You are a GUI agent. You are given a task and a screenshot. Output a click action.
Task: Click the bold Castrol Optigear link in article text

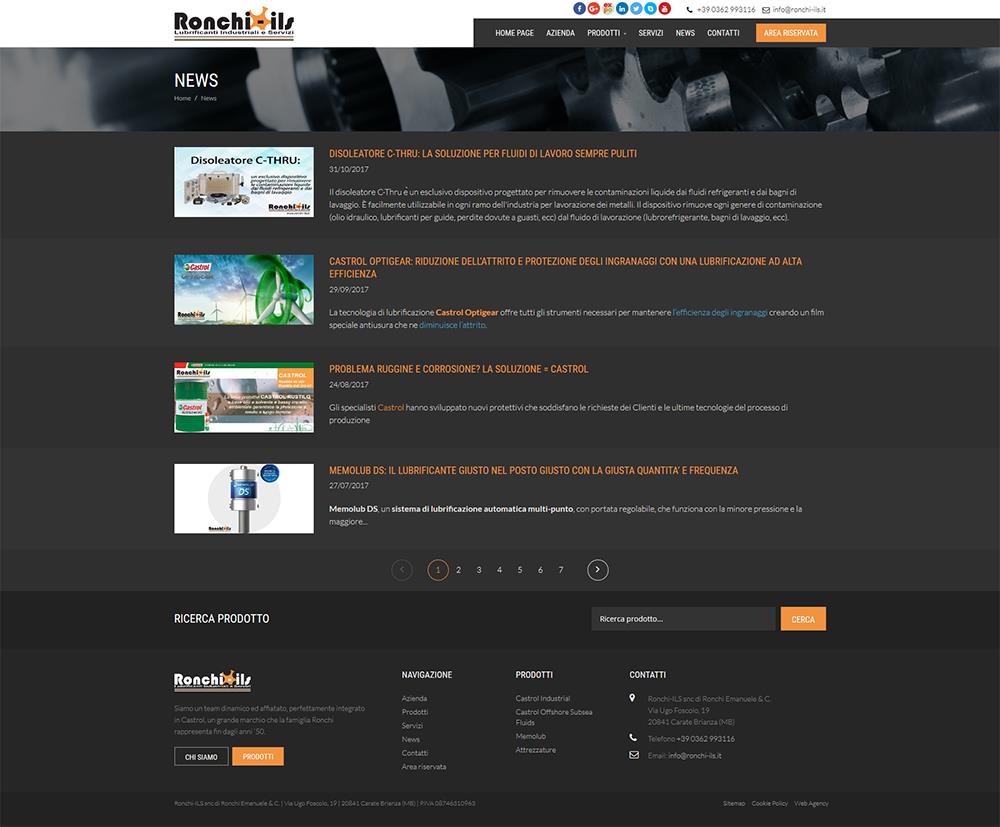pos(467,312)
